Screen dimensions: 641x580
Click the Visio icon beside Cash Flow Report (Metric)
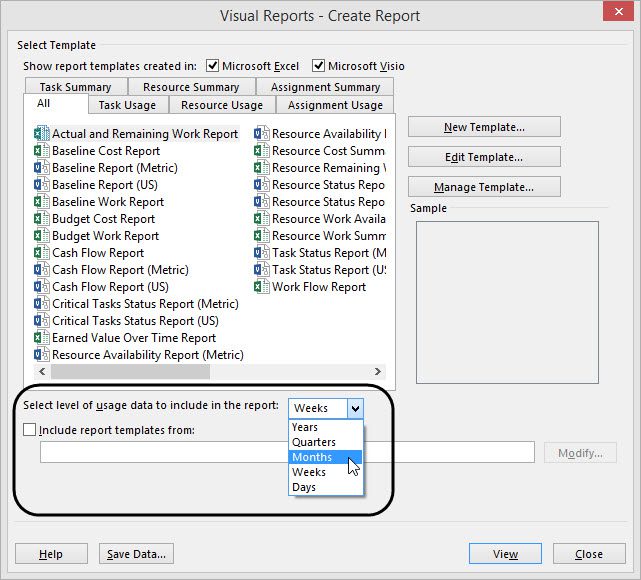(x=42, y=270)
